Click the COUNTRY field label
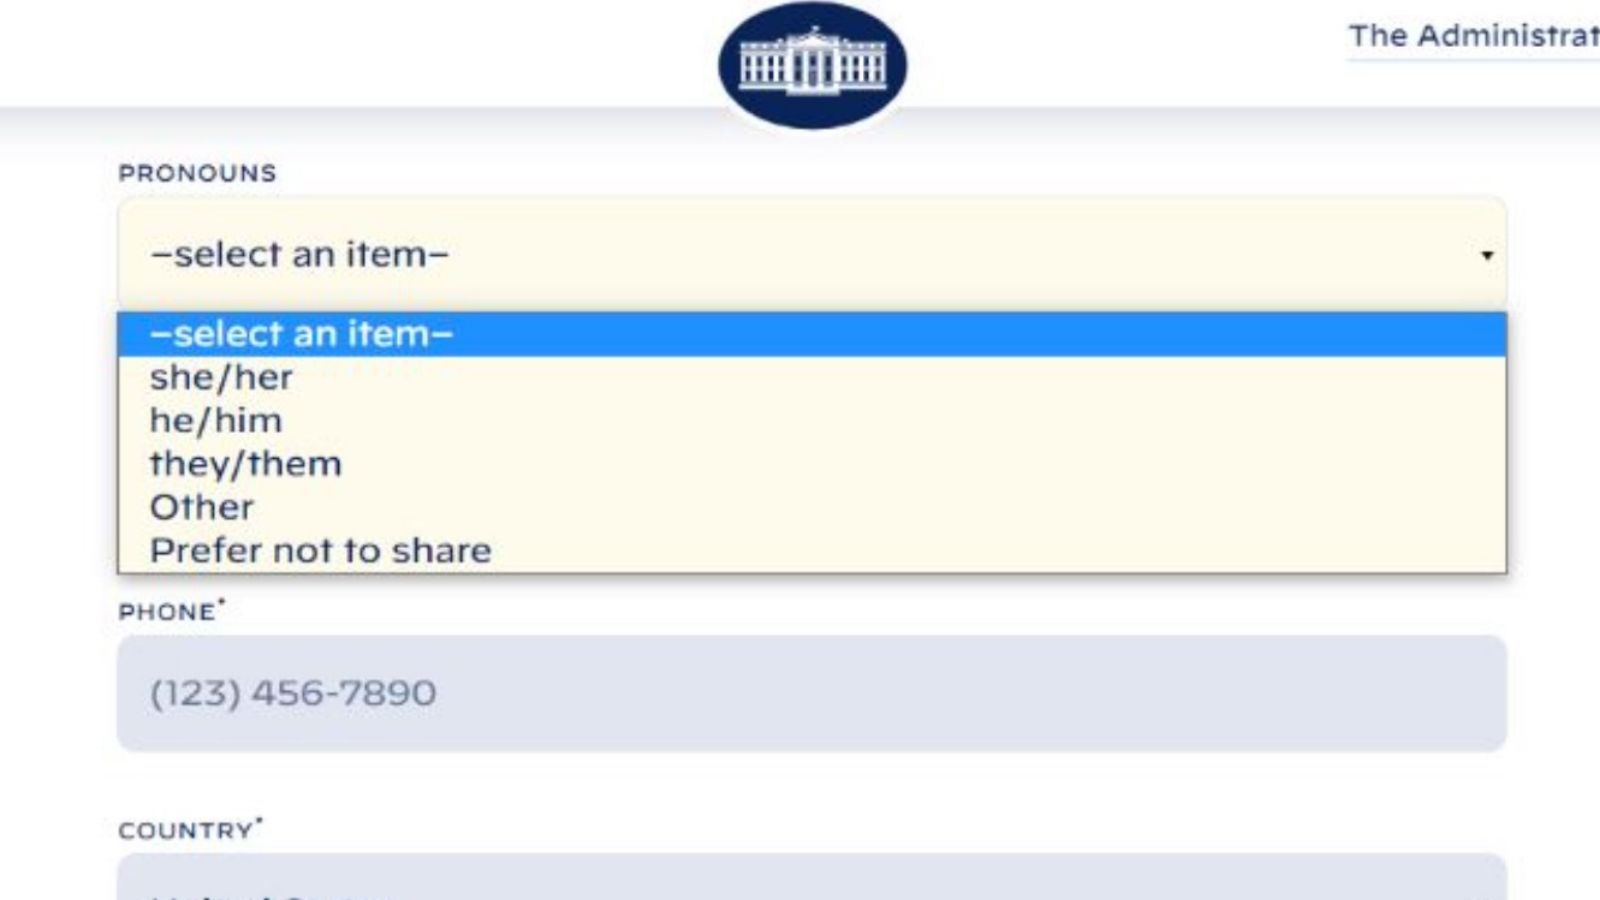 (x=186, y=831)
